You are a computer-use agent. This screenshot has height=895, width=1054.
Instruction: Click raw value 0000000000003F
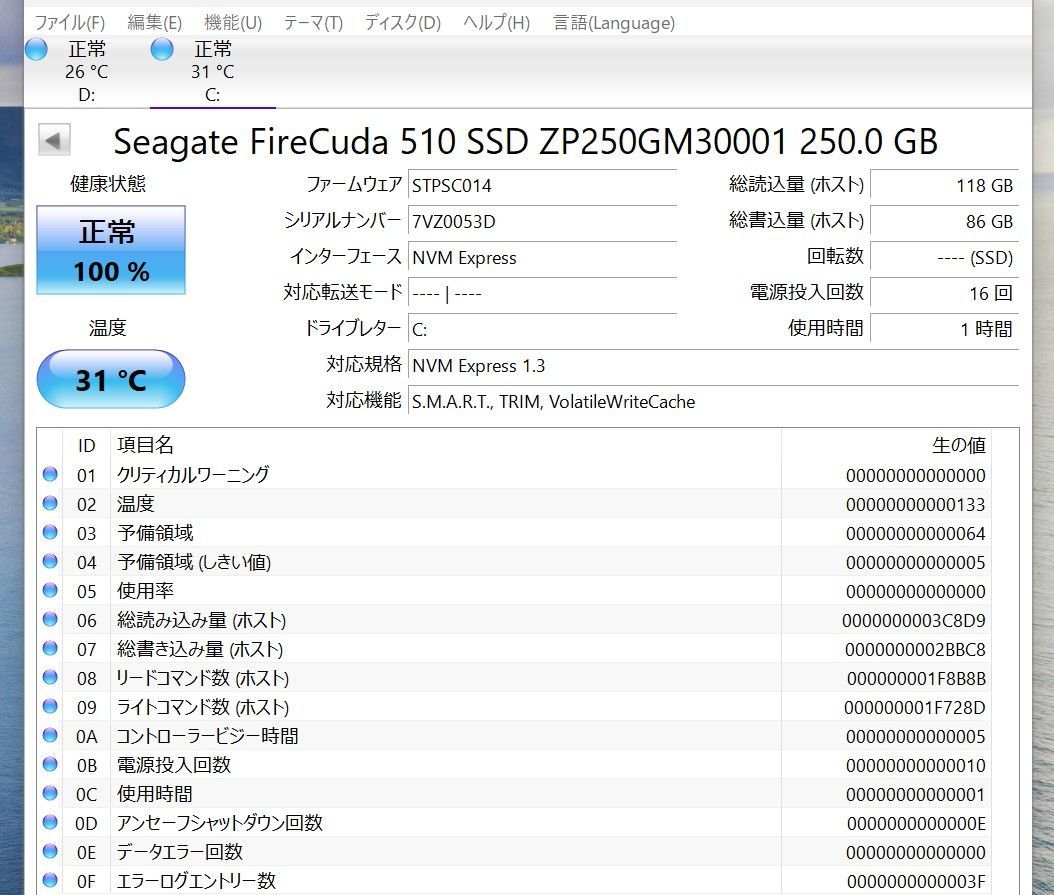(x=916, y=881)
